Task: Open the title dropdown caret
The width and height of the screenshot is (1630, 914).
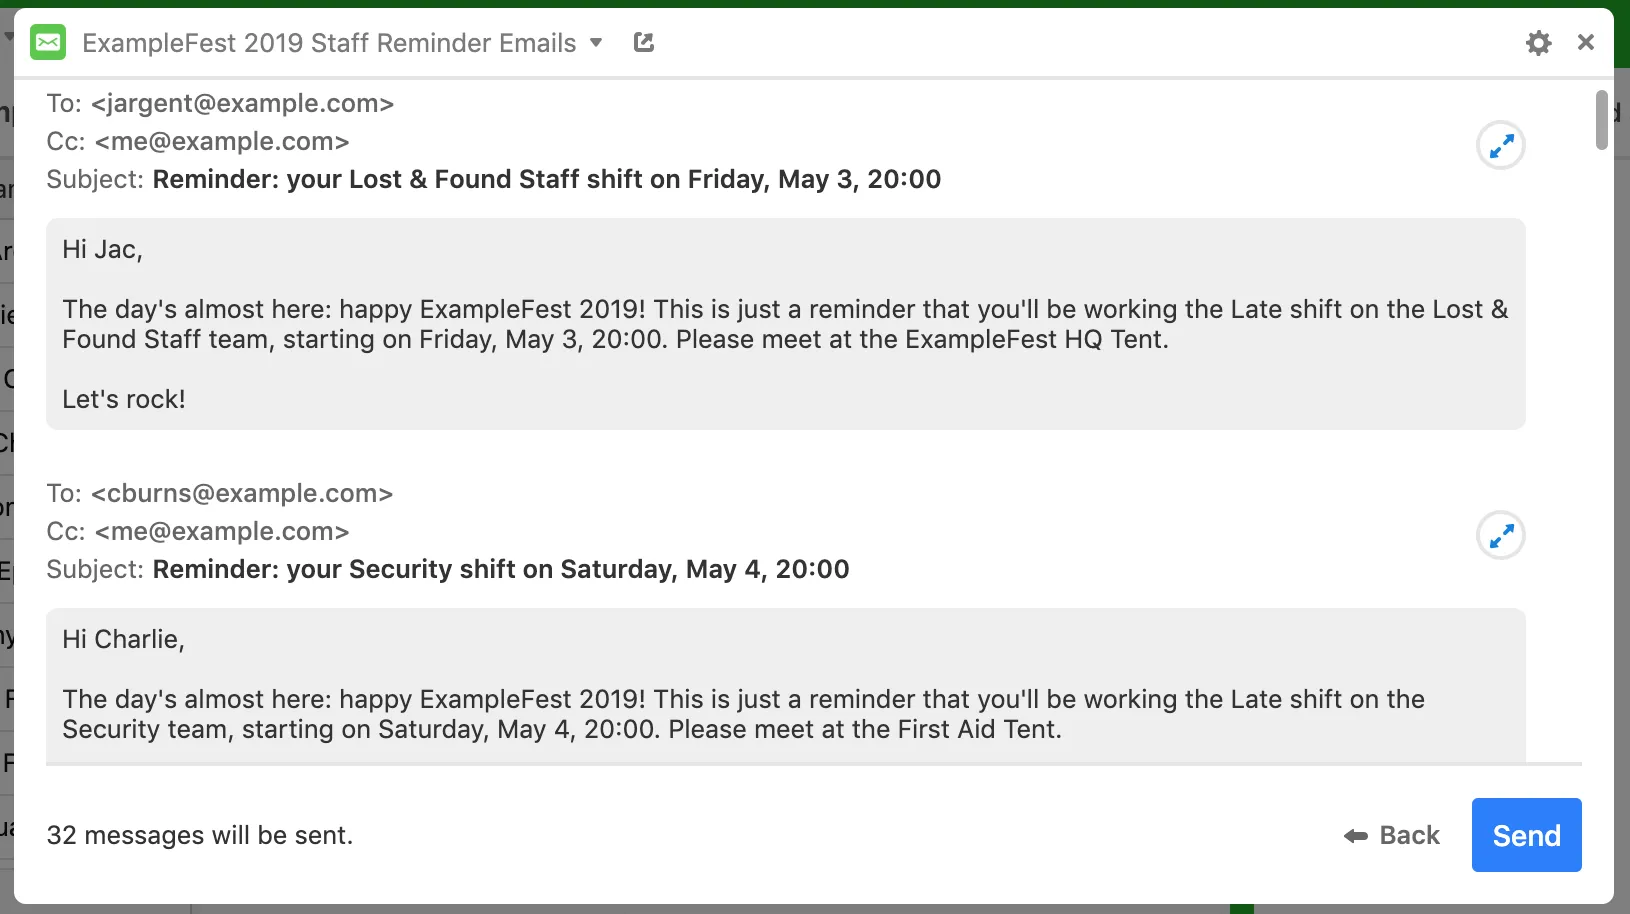Action: pos(596,43)
